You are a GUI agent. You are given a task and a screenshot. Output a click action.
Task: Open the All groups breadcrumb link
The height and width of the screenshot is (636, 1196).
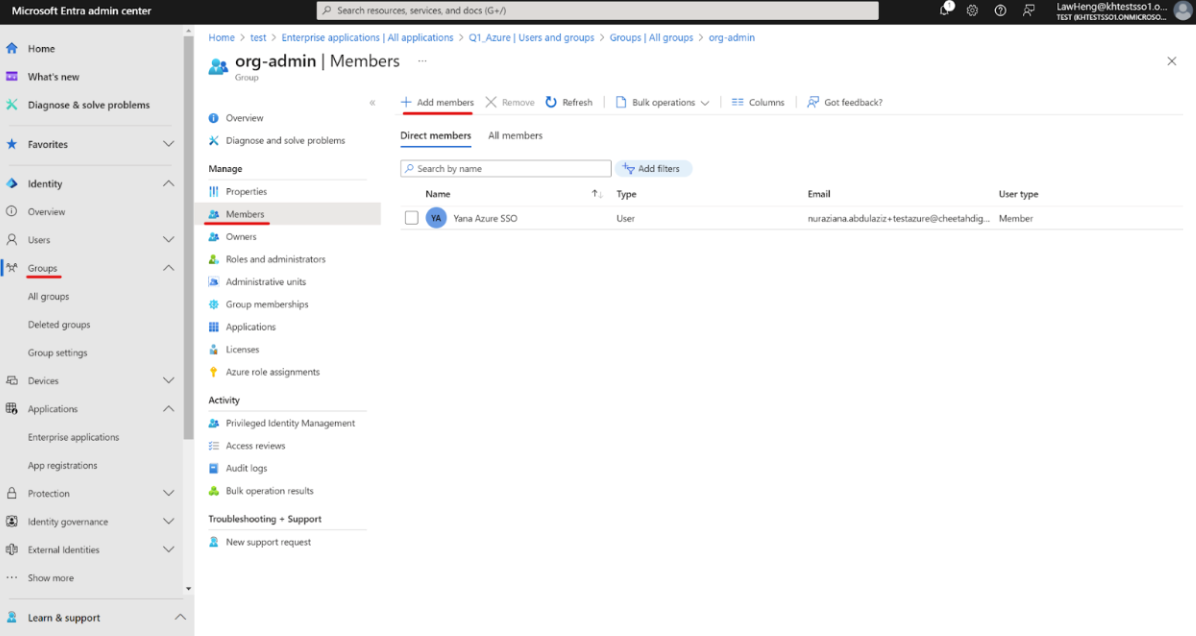(x=651, y=38)
